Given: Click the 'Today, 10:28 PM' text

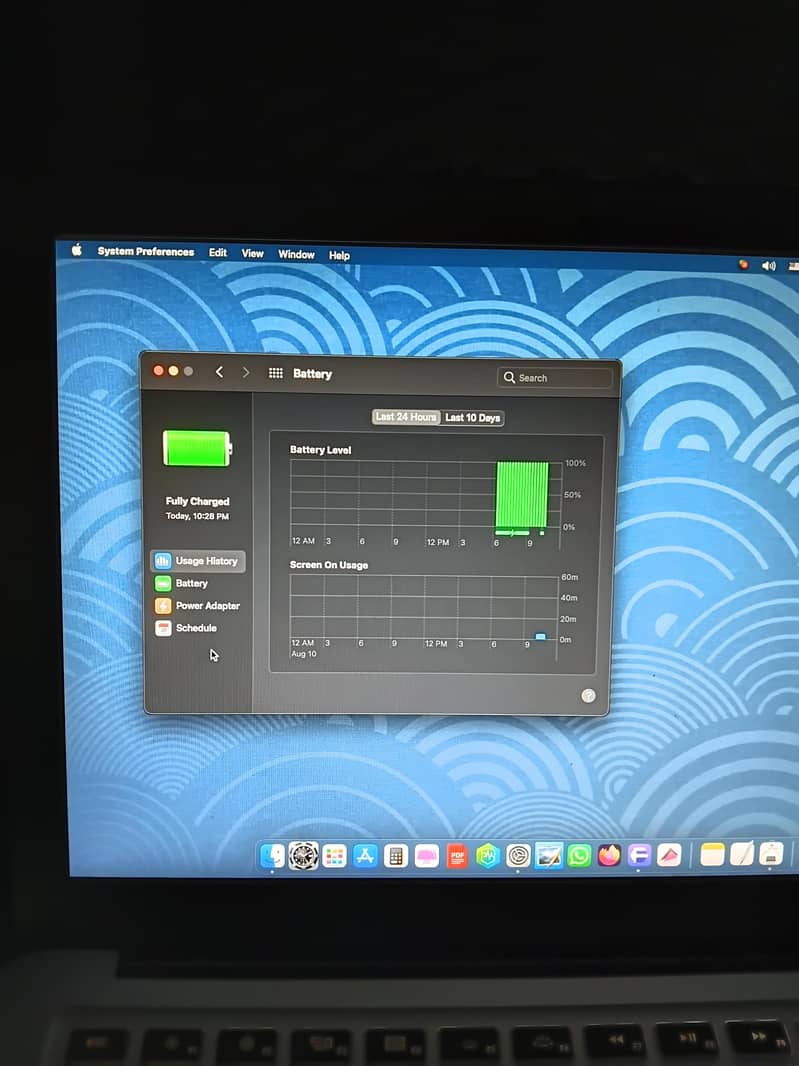Looking at the screenshot, I should point(197,516).
